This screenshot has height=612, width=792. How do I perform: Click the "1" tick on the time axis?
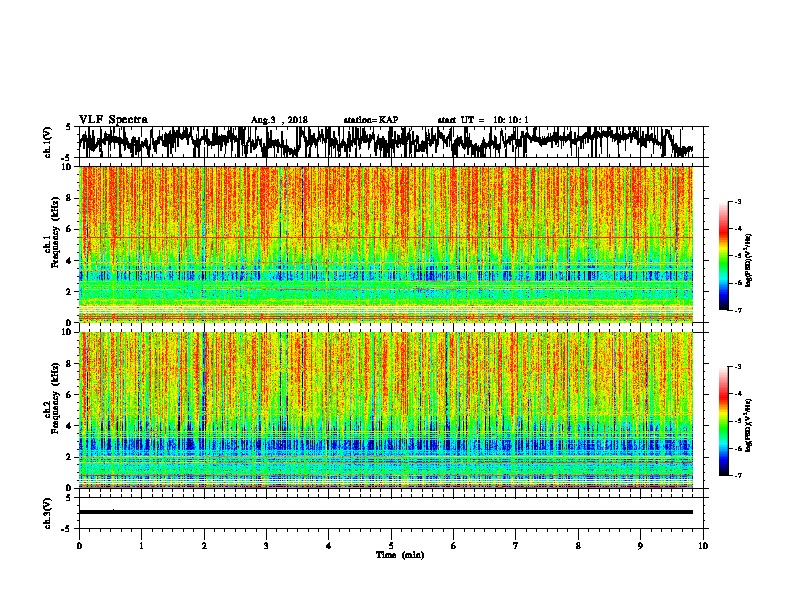(141, 546)
